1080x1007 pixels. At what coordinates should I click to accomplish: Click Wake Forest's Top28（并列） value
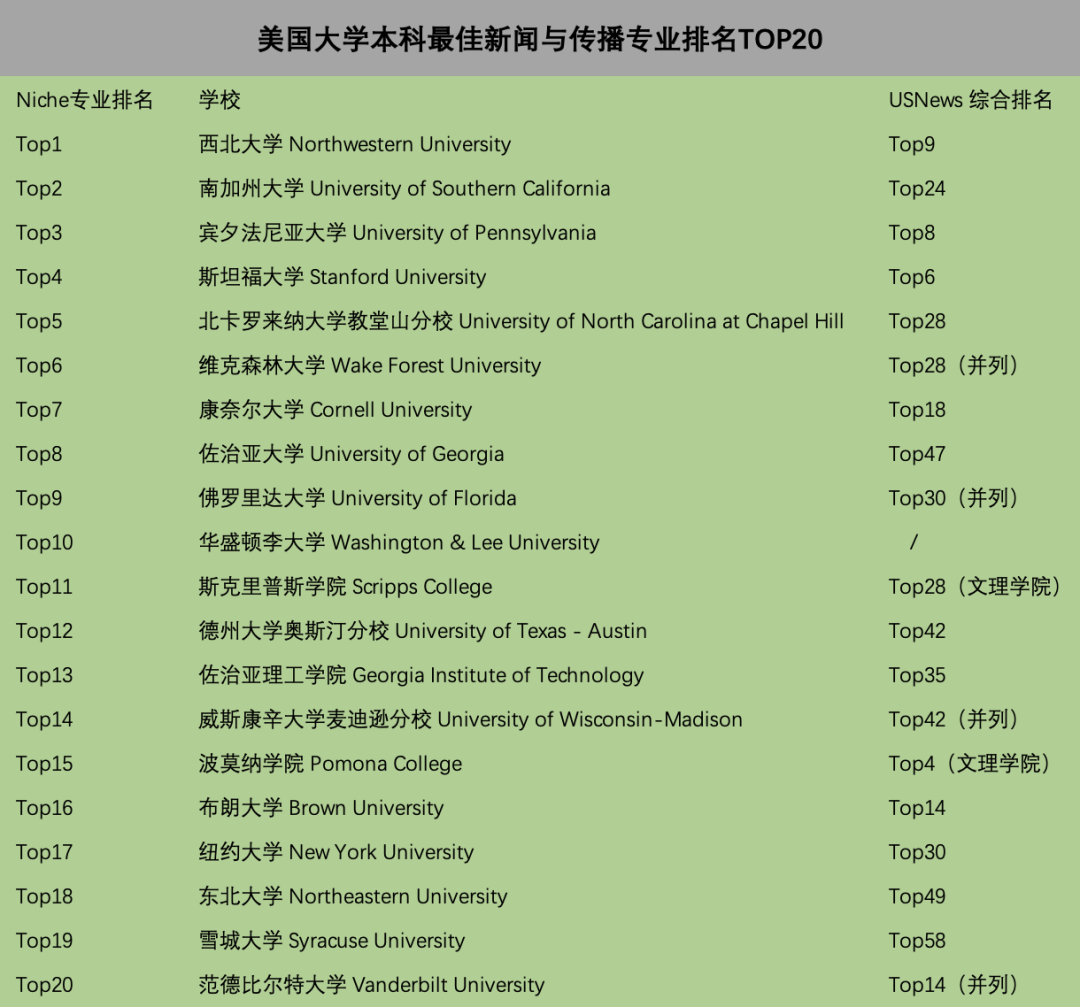954,366
